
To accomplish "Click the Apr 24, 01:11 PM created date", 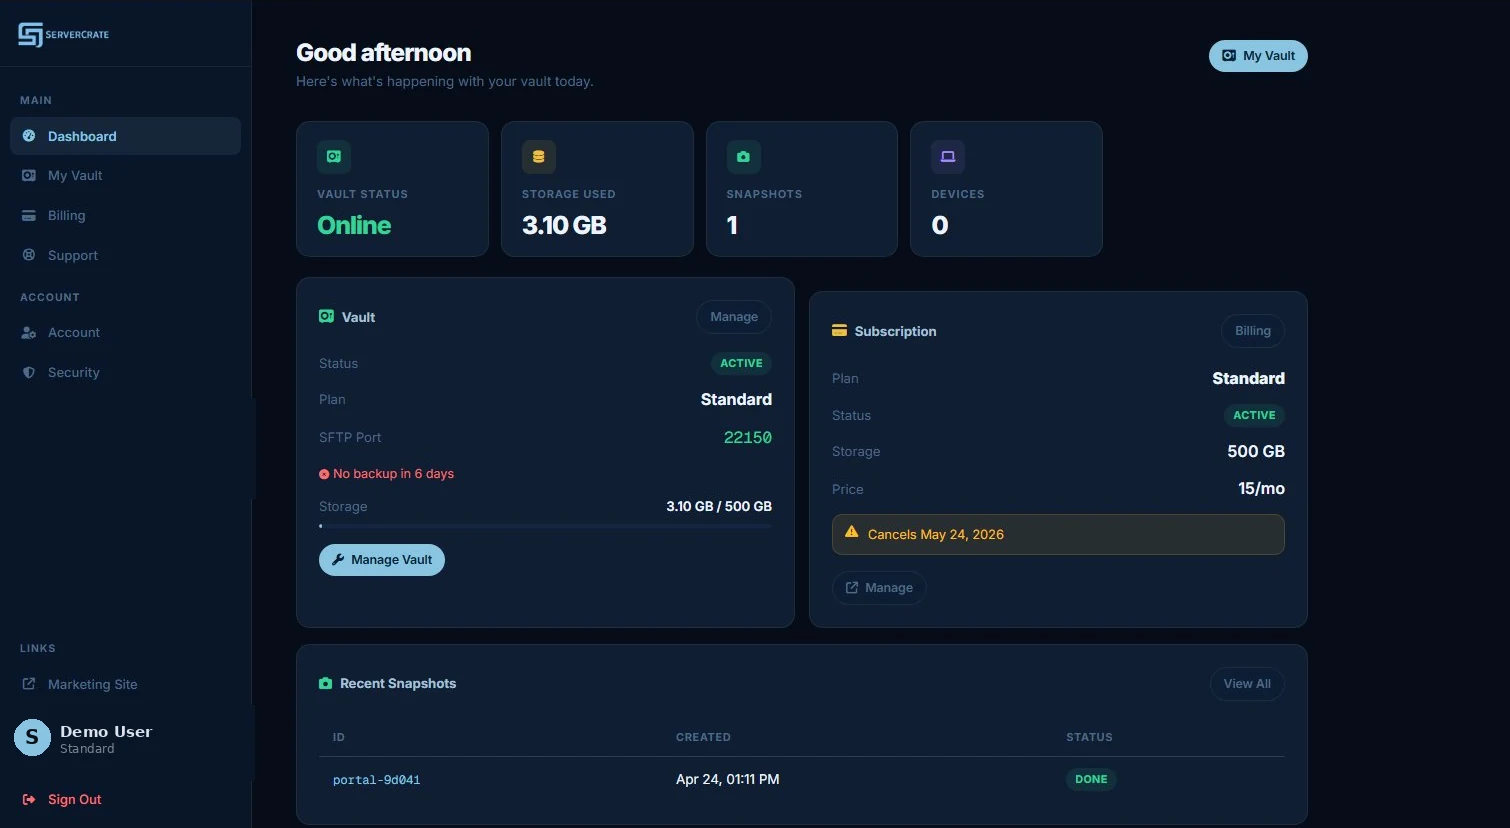I will 728,779.
